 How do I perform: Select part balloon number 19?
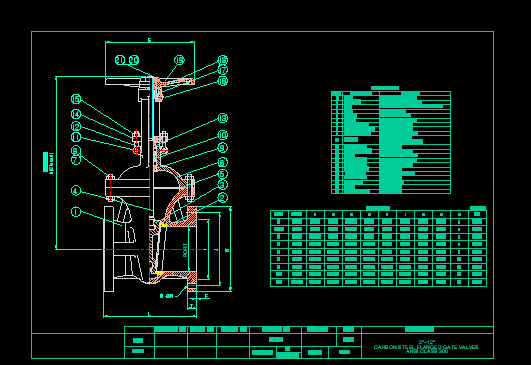pos(179,60)
